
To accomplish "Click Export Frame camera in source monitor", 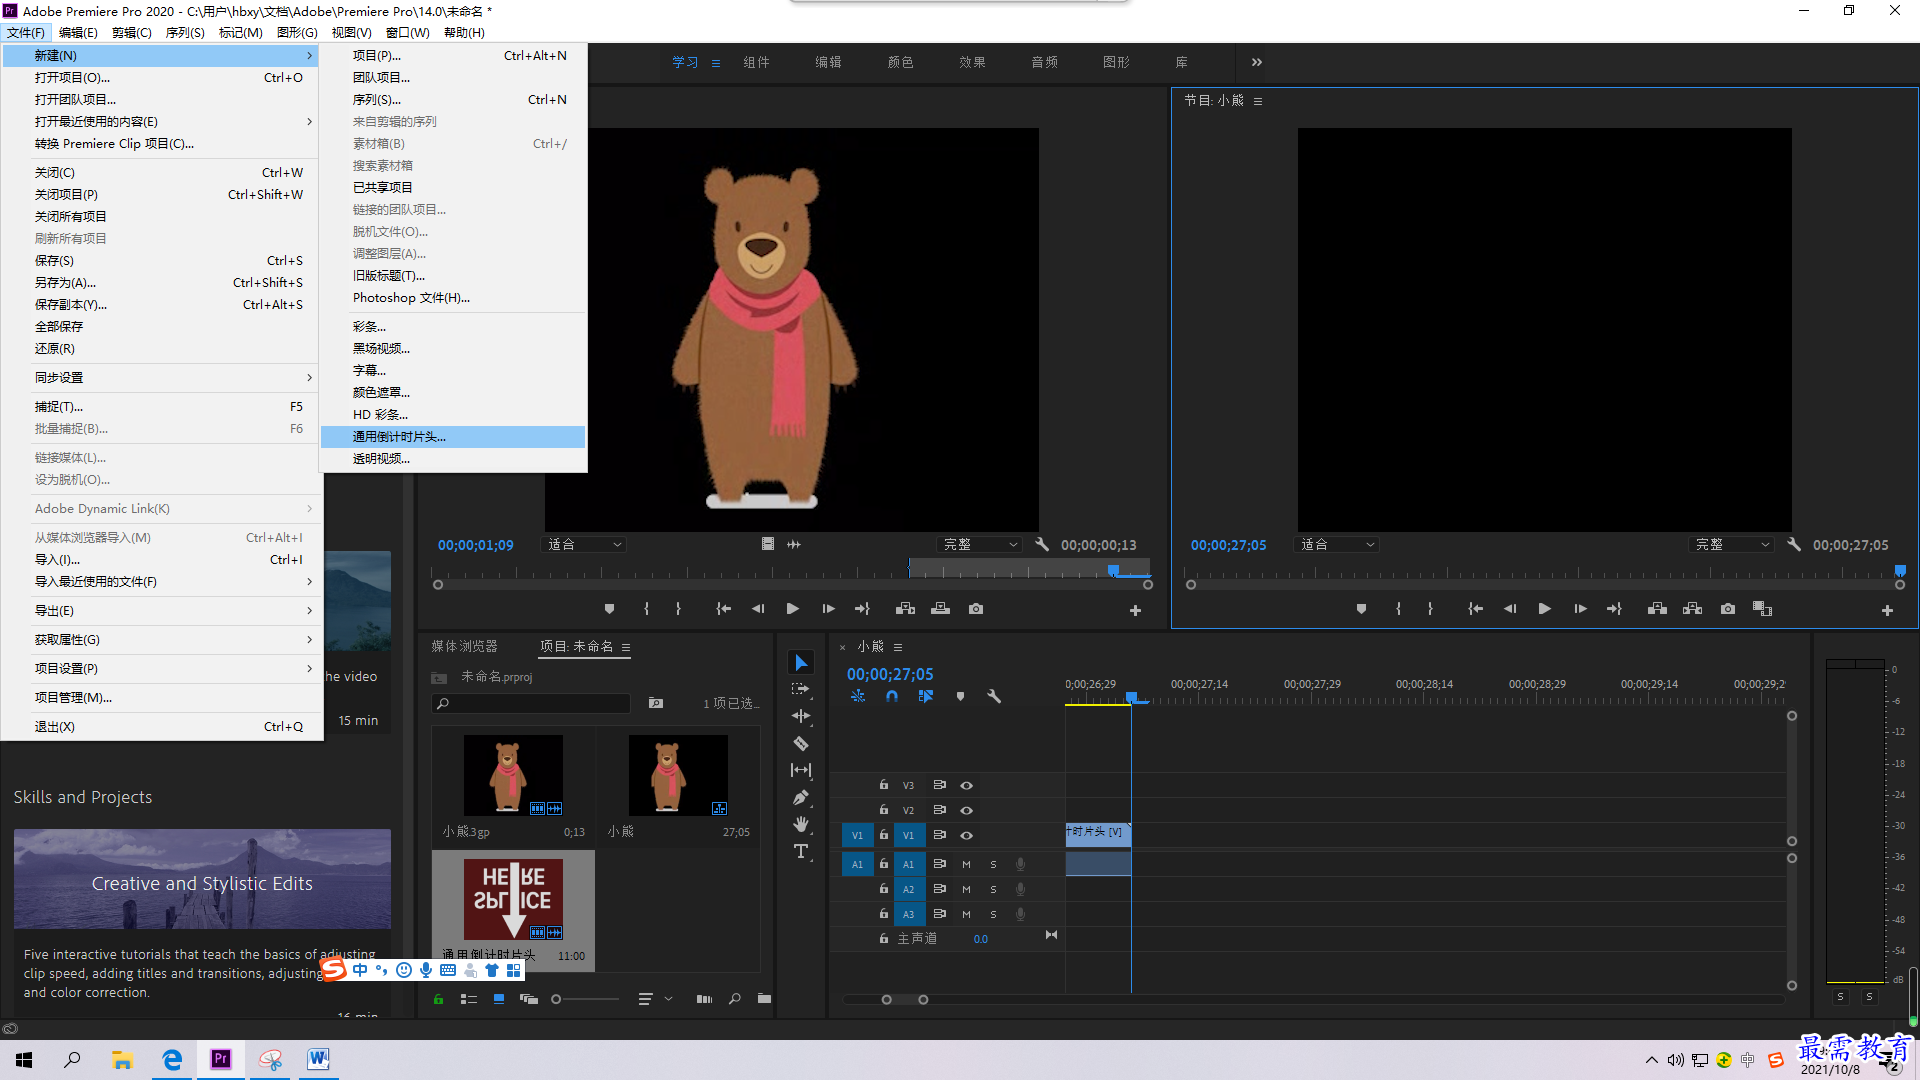I will [976, 609].
